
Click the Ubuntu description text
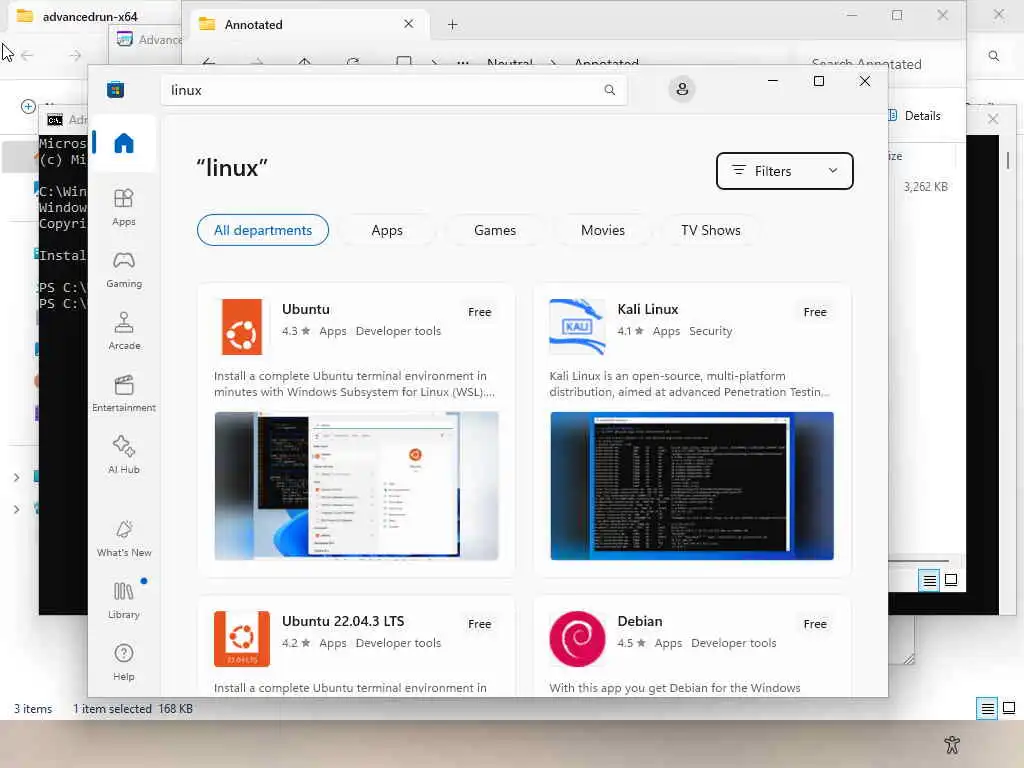(354, 384)
